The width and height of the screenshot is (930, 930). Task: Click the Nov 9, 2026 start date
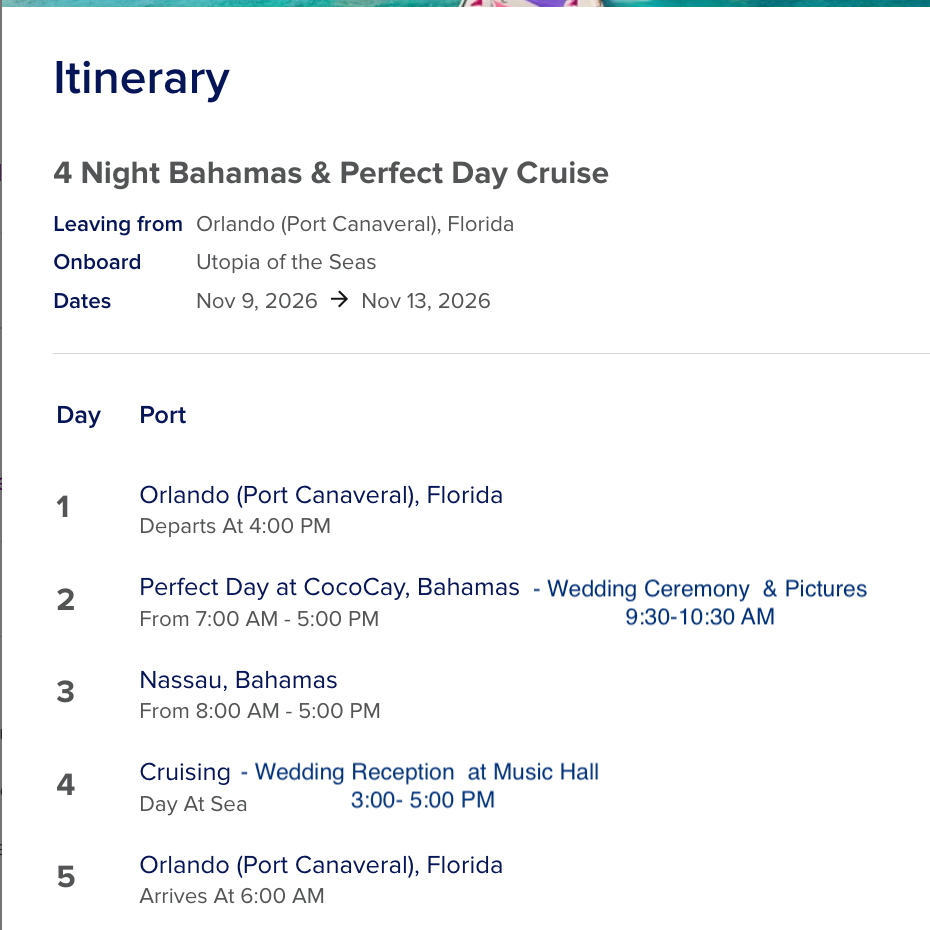tap(257, 301)
